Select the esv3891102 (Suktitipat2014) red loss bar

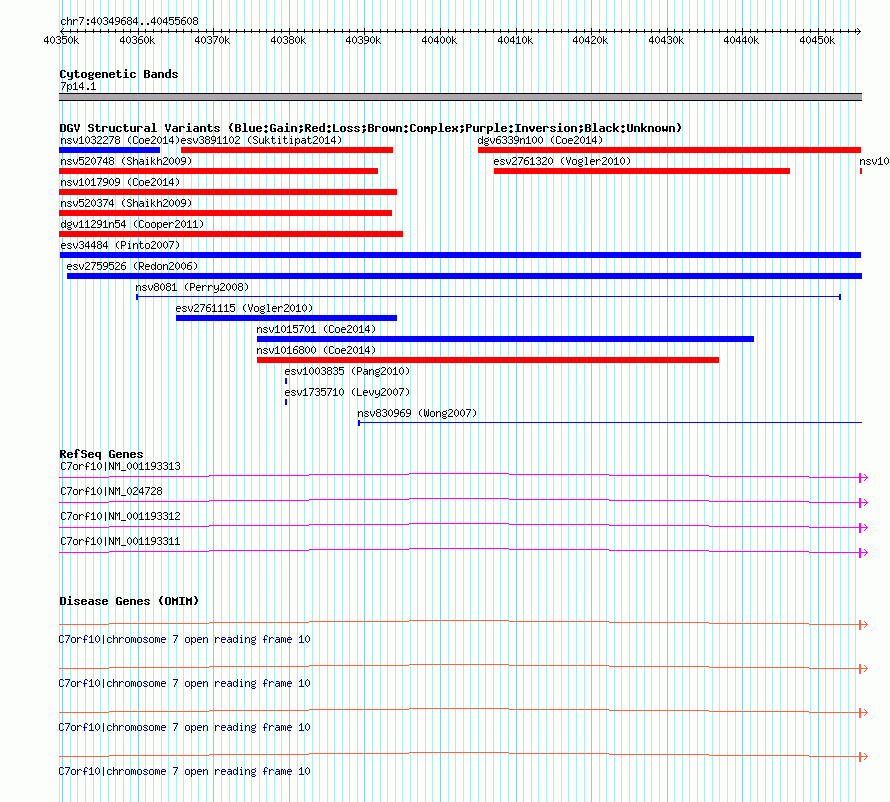(287, 150)
